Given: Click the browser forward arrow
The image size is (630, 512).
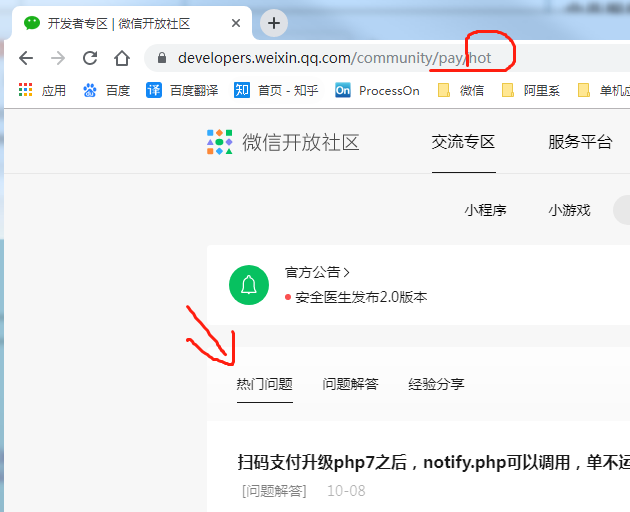Looking at the screenshot, I should pos(58,58).
